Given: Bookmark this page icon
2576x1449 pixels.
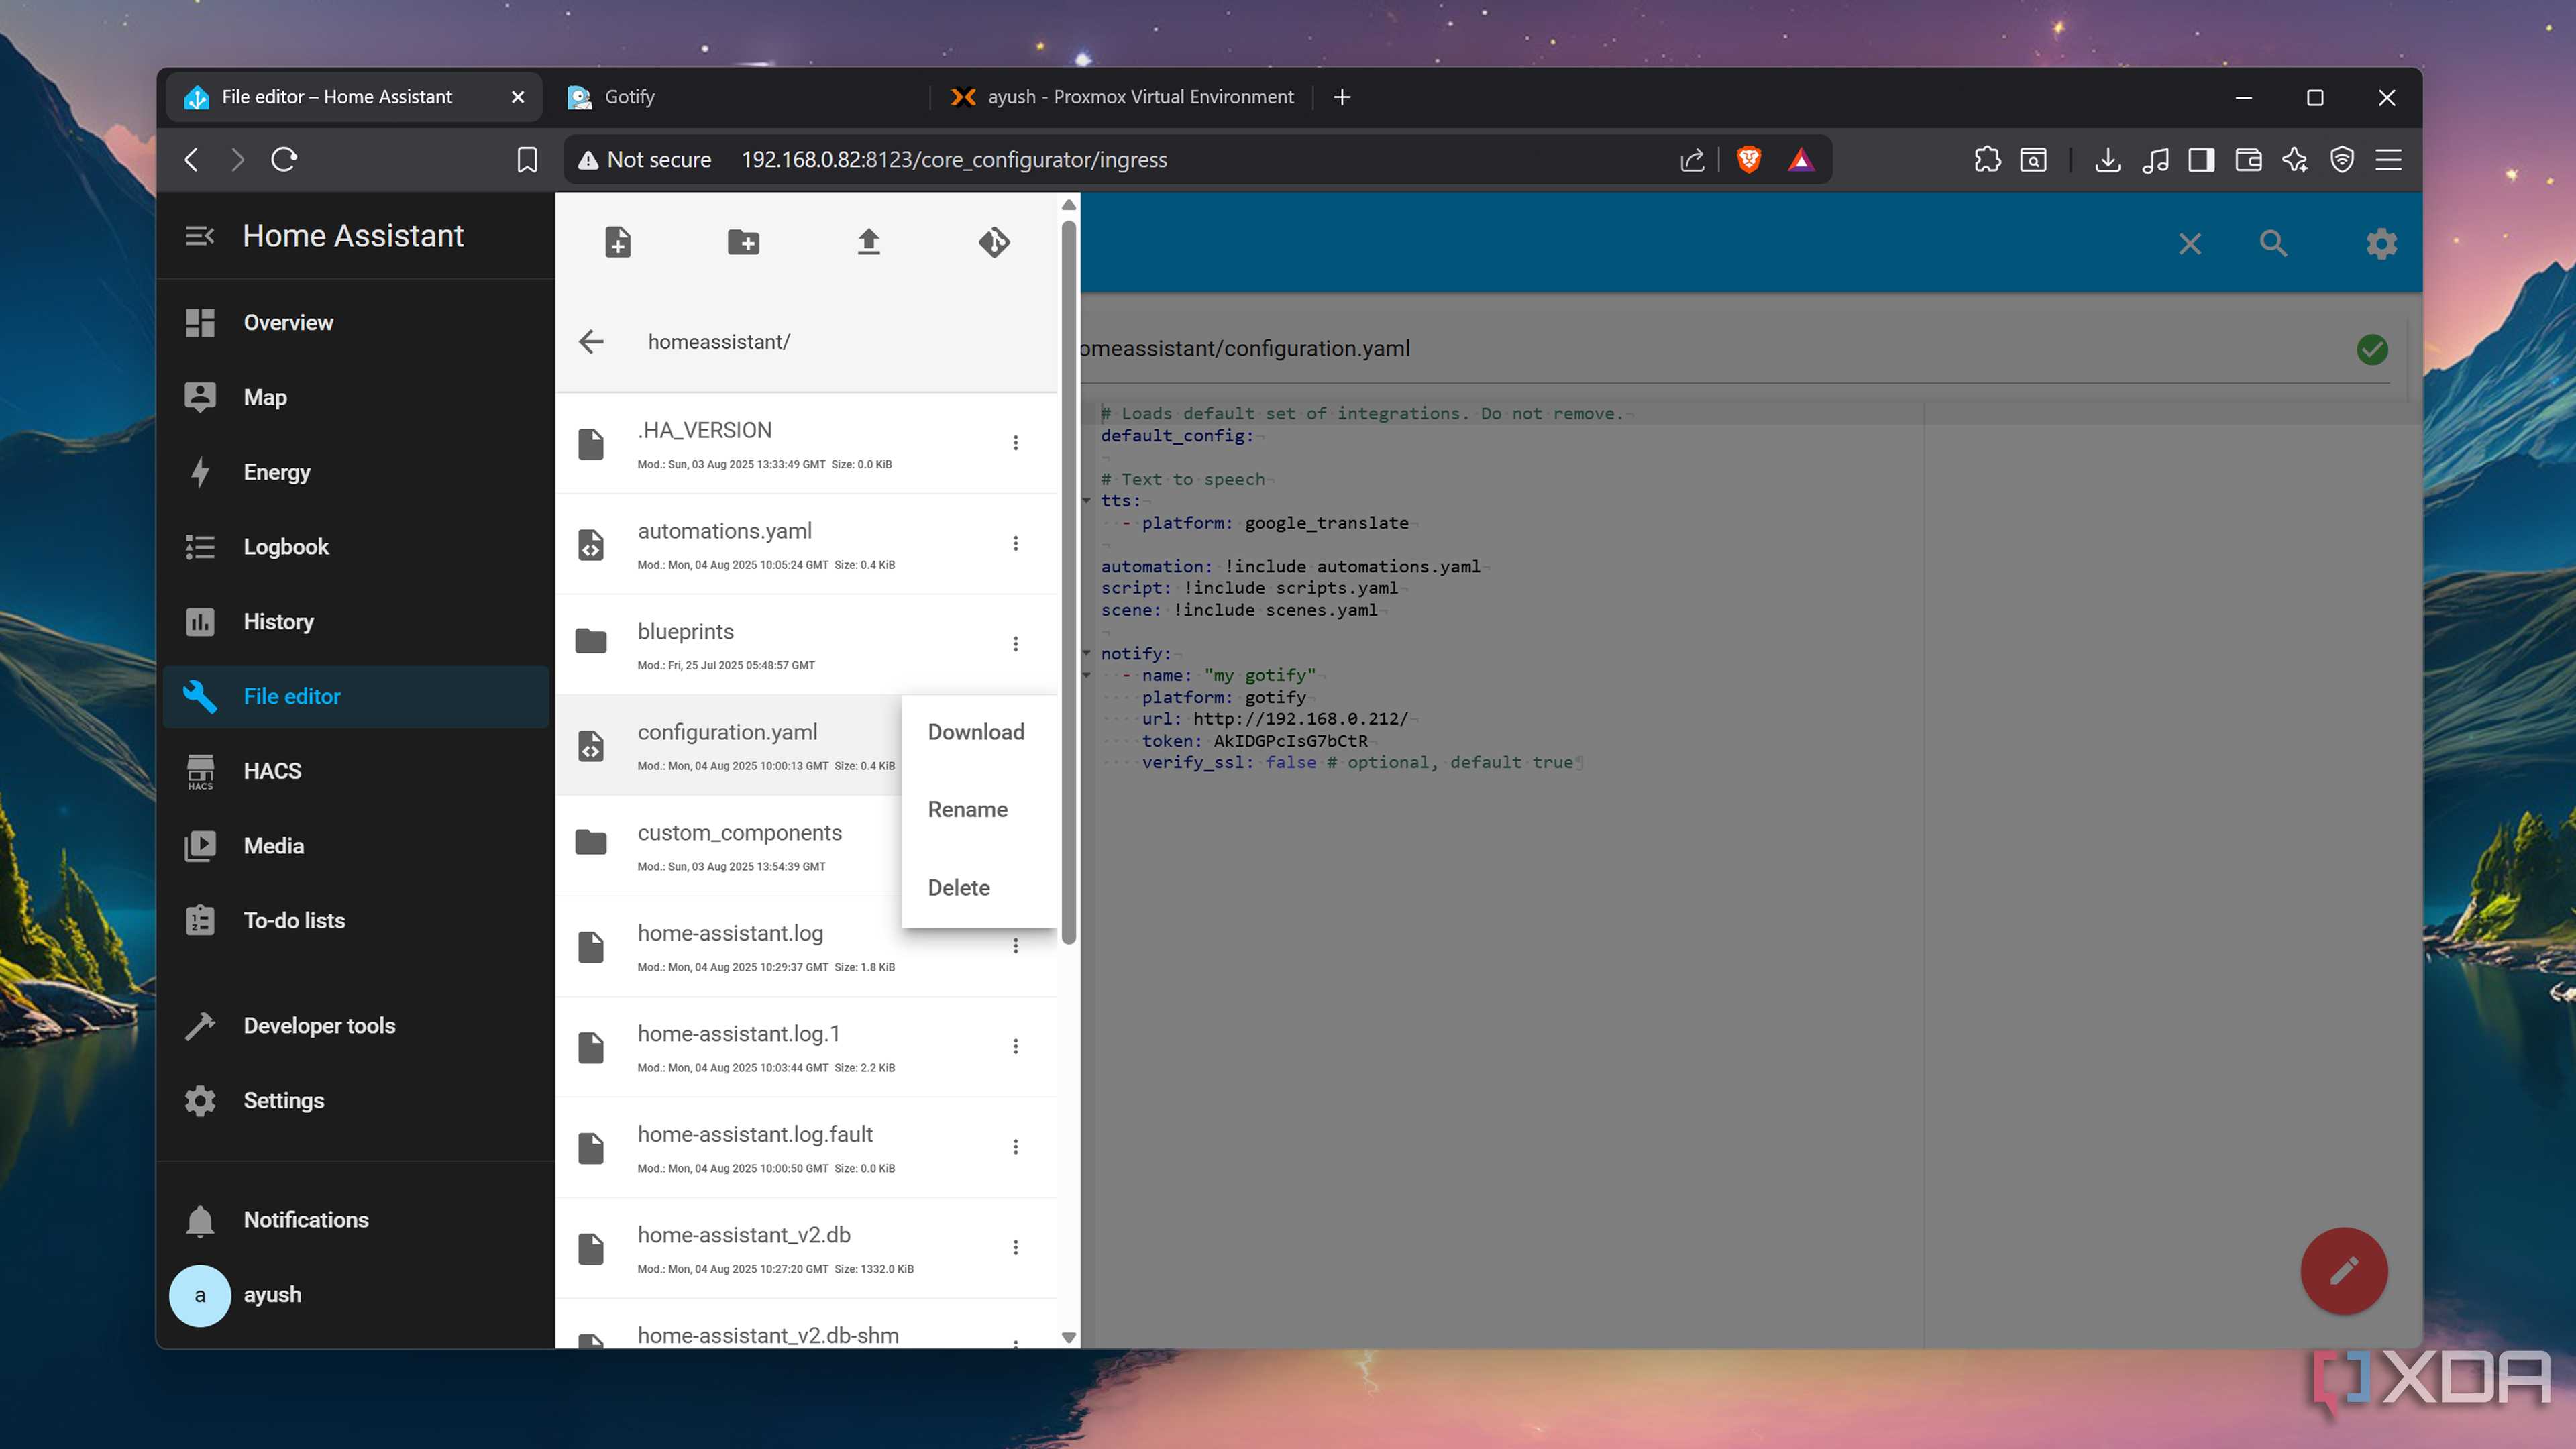Looking at the screenshot, I should click(527, 159).
